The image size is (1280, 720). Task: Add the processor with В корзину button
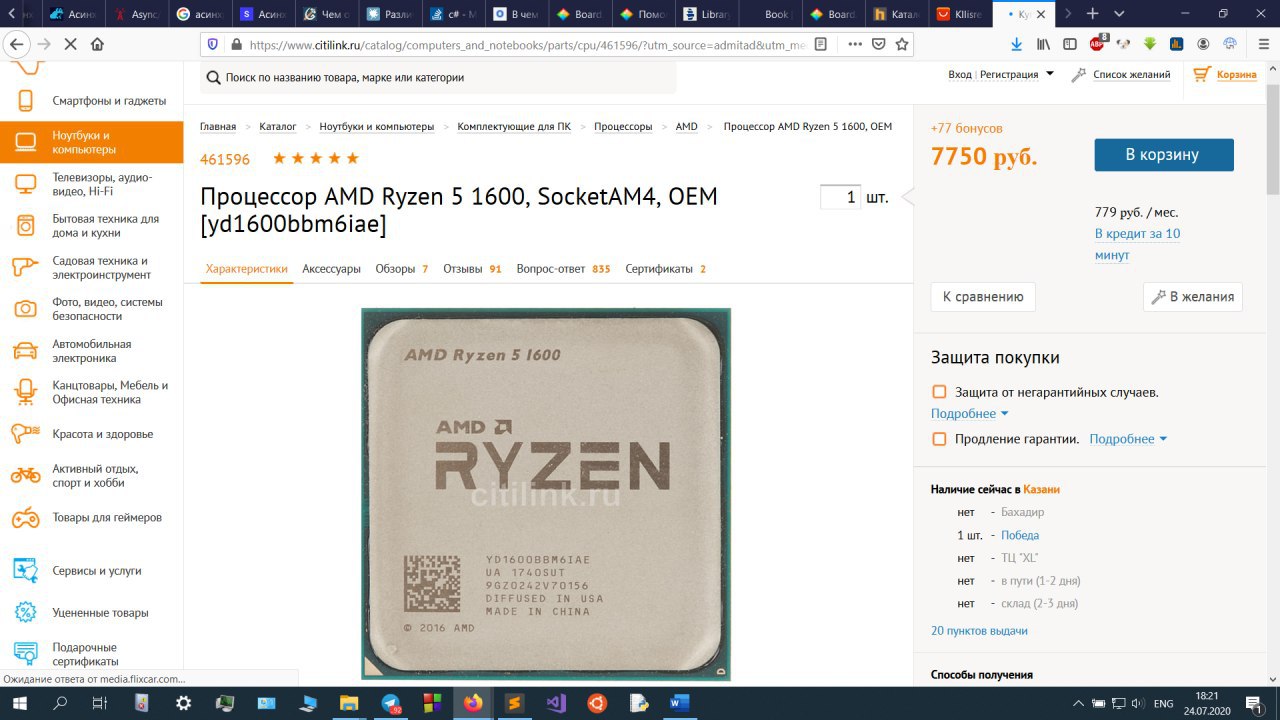(1164, 155)
